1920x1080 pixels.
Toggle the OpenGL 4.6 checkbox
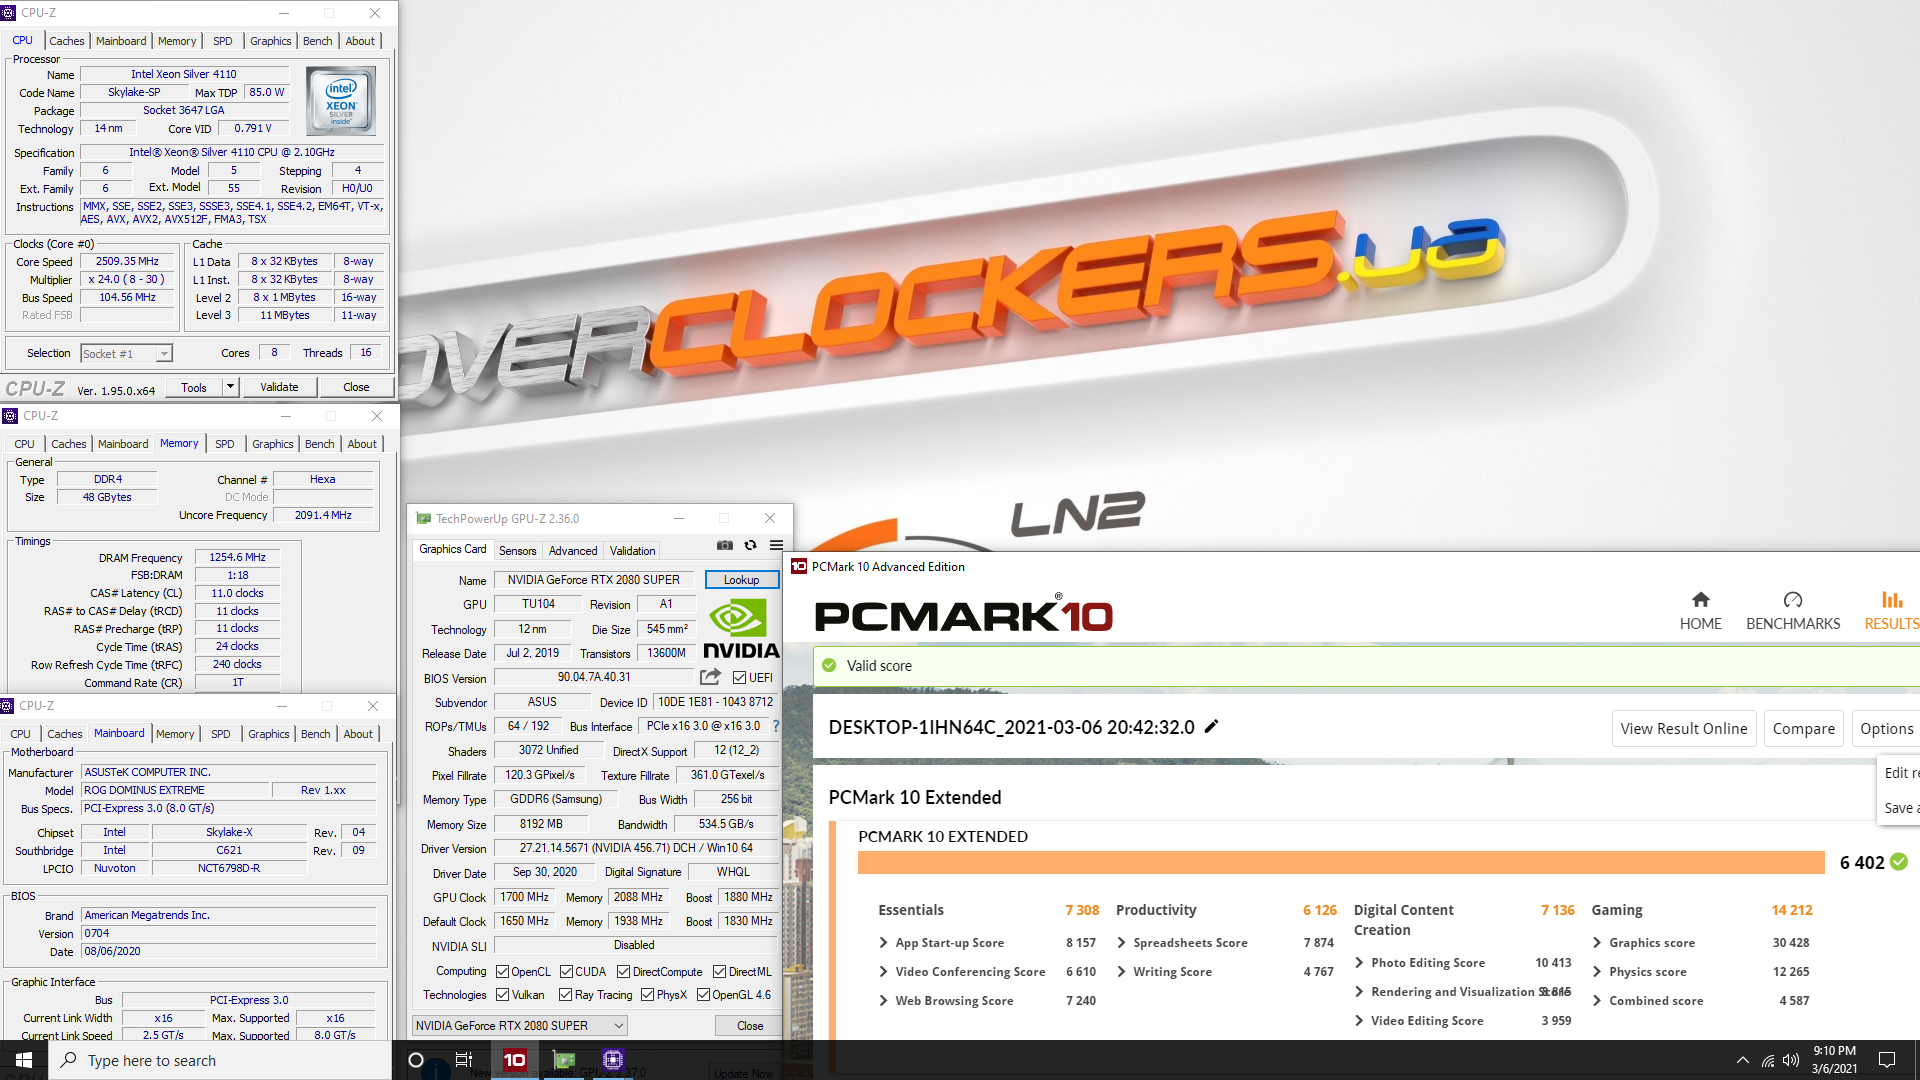(704, 994)
